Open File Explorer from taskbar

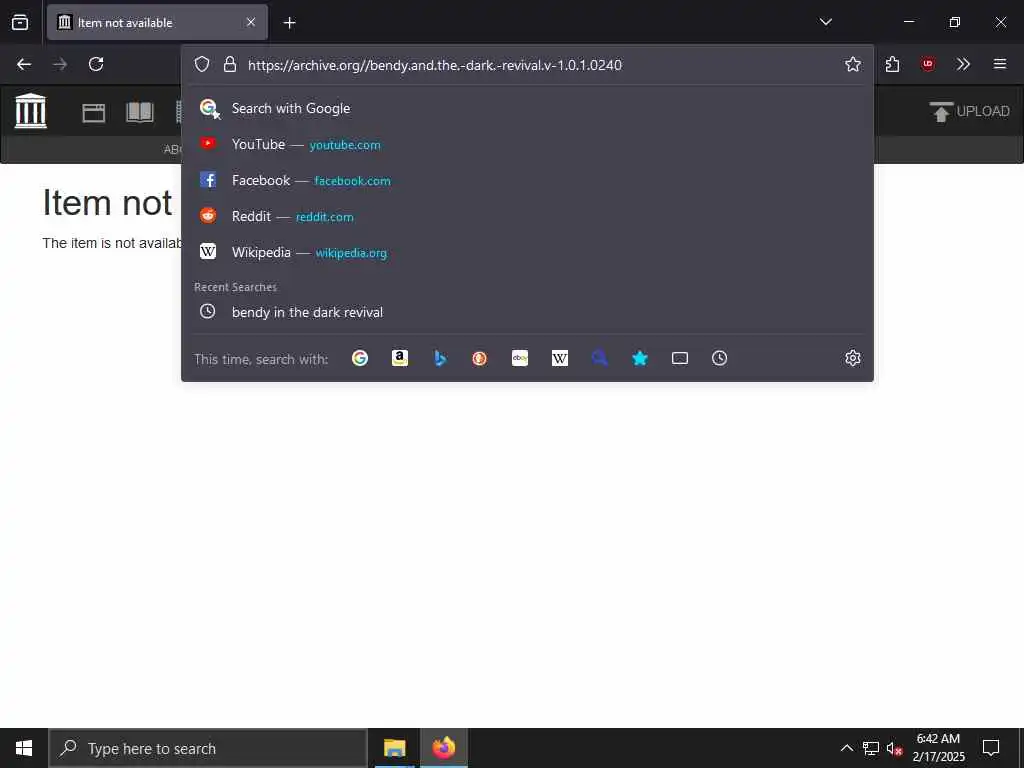(394, 748)
